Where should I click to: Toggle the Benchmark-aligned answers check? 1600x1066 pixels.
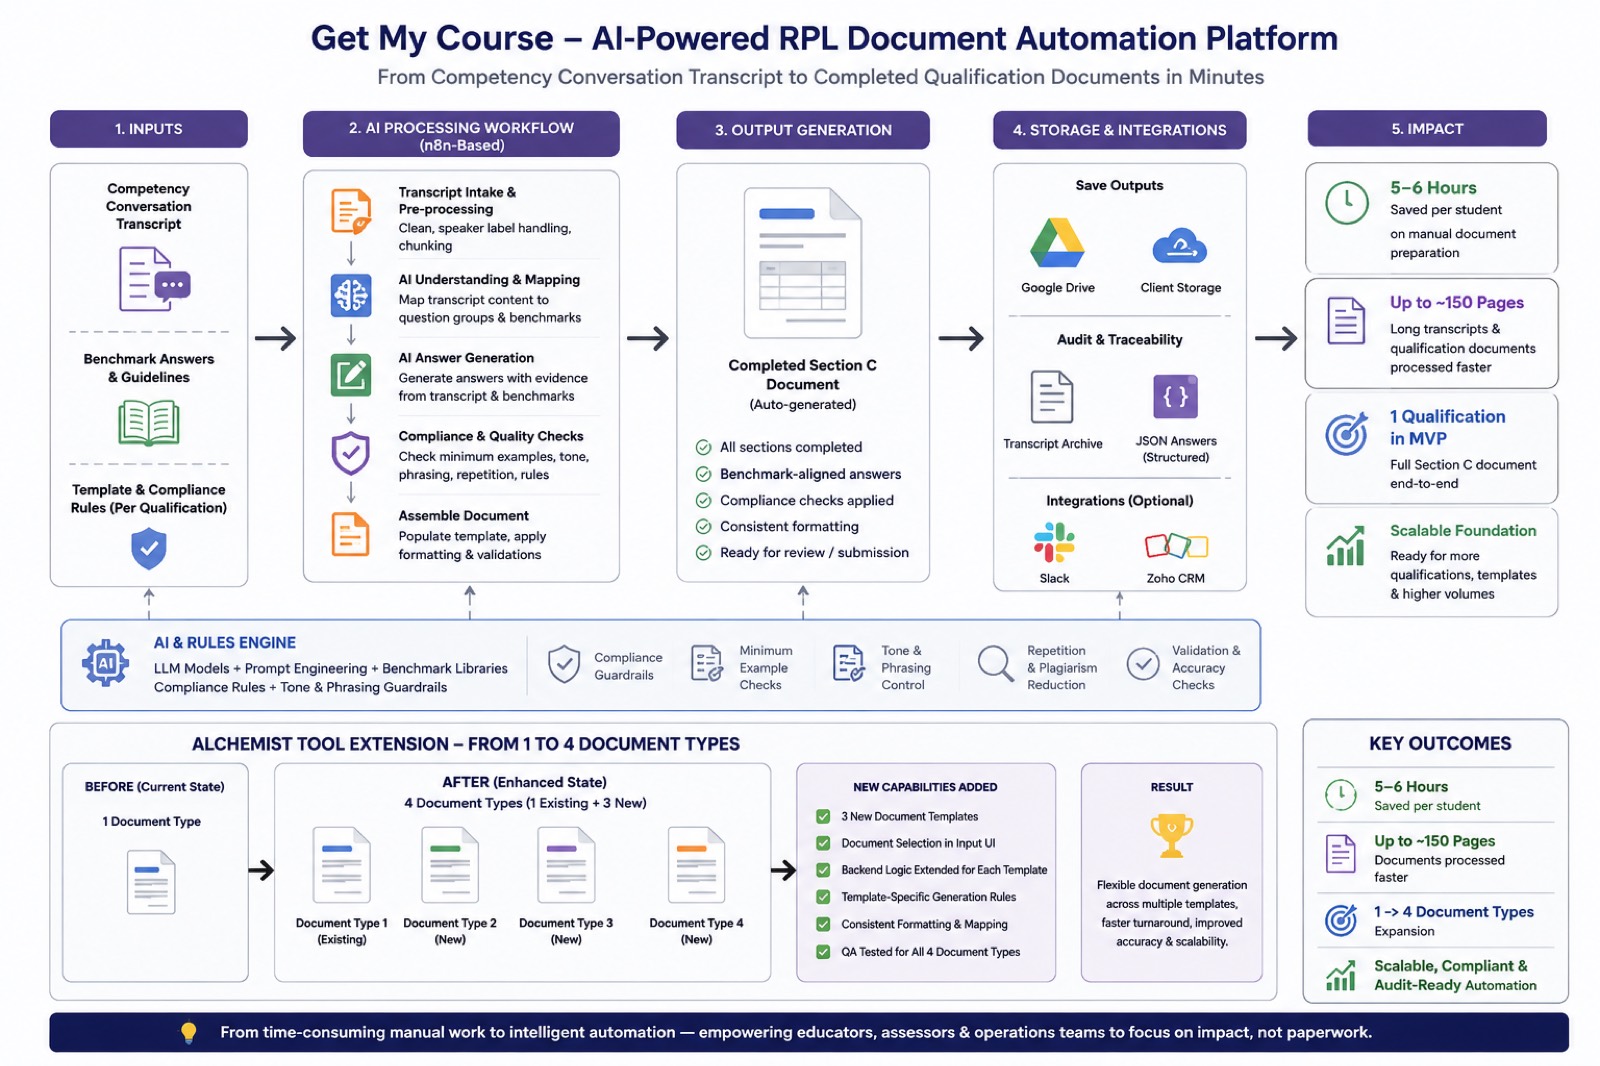pyautogui.click(x=703, y=474)
